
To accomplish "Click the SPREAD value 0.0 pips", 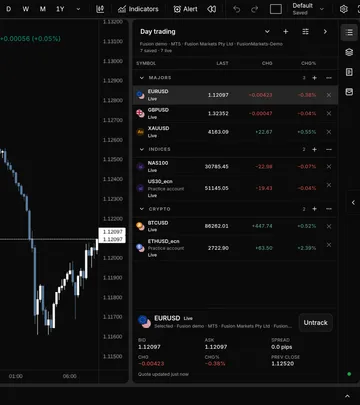I will click(x=282, y=347).
